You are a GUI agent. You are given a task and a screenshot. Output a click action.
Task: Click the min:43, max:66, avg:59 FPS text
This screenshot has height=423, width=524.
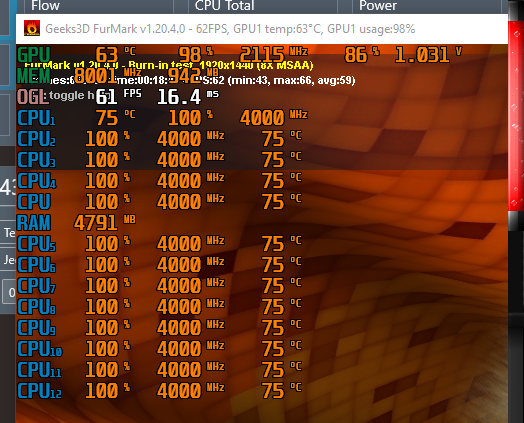pos(291,80)
